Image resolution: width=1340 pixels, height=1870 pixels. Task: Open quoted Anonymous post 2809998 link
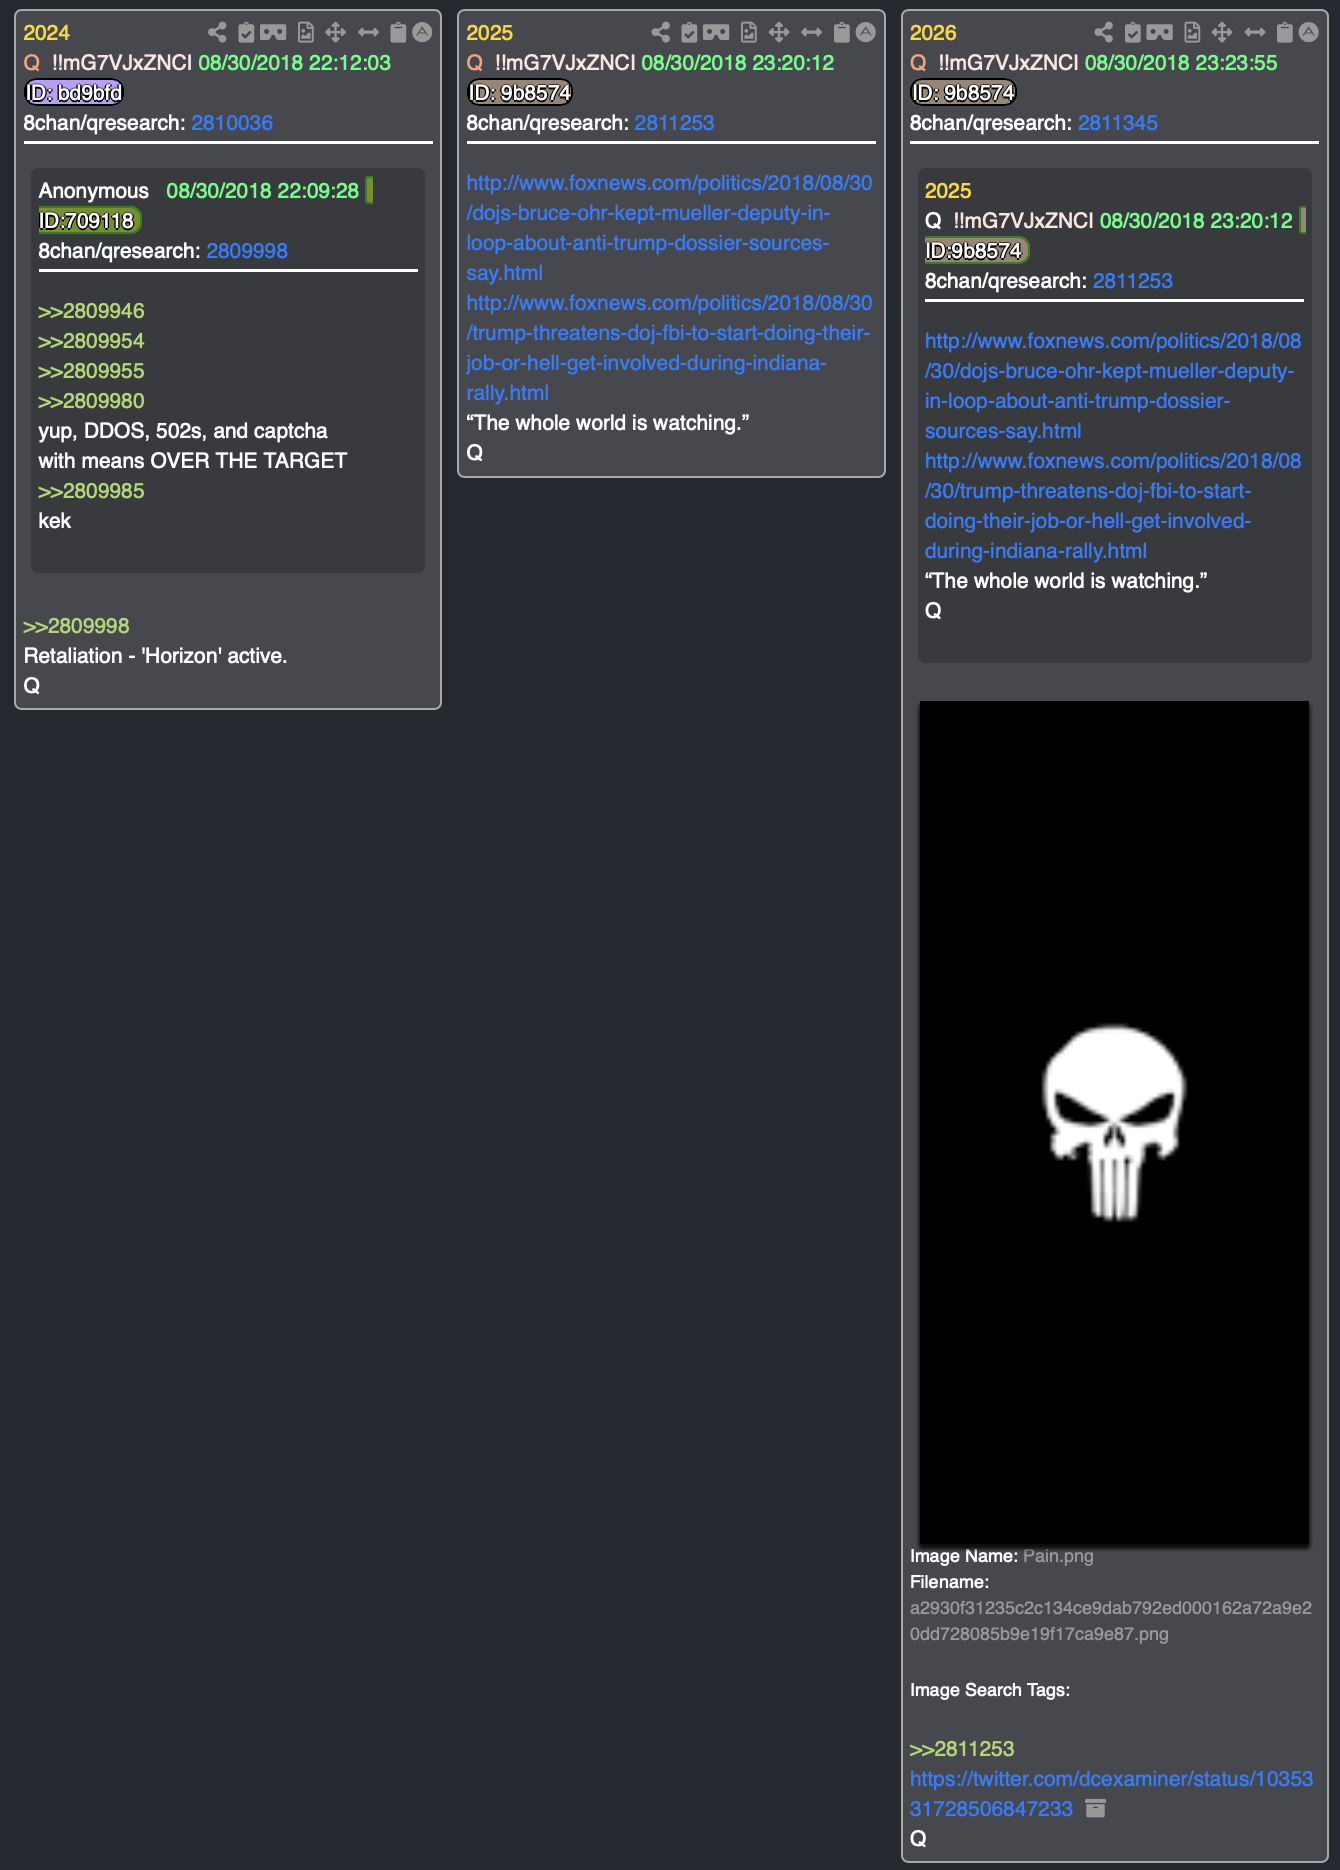point(247,251)
